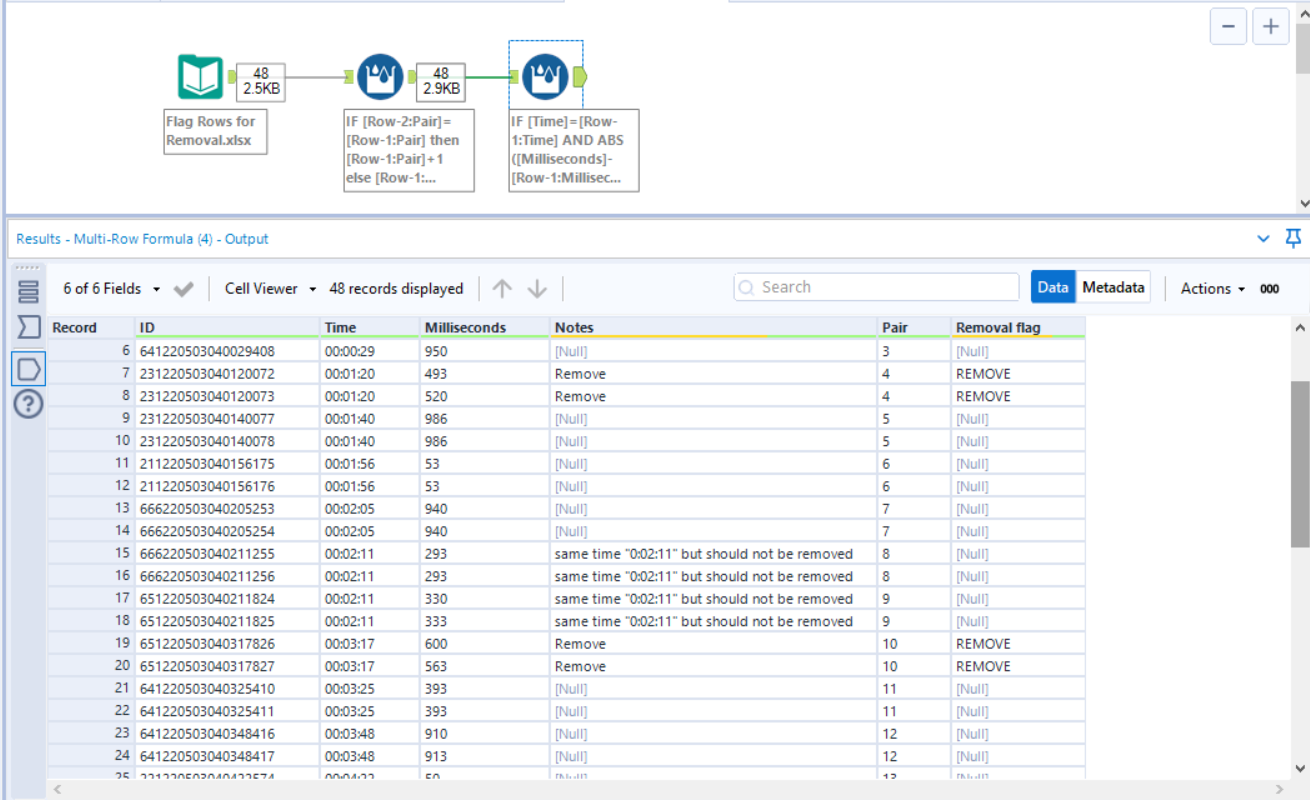The image size is (1310, 800).
Task: Click inside the Search field of the Results pane
Action: pyautogui.click(x=875, y=287)
